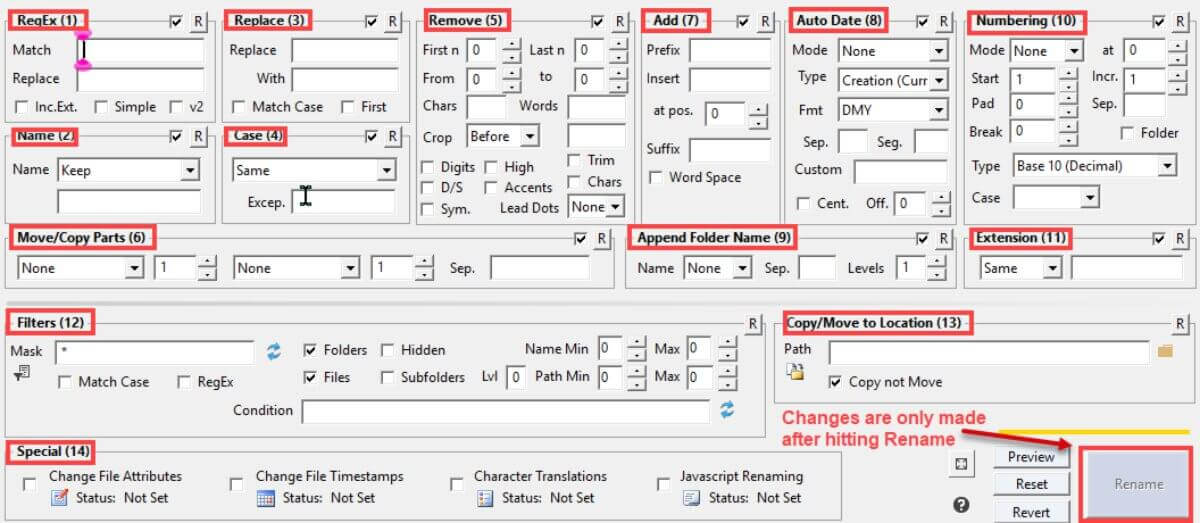Image resolution: width=1200 pixels, height=523 pixels.
Task: Open the Numbering Type Base 10 dropdown
Action: pos(1166,167)
